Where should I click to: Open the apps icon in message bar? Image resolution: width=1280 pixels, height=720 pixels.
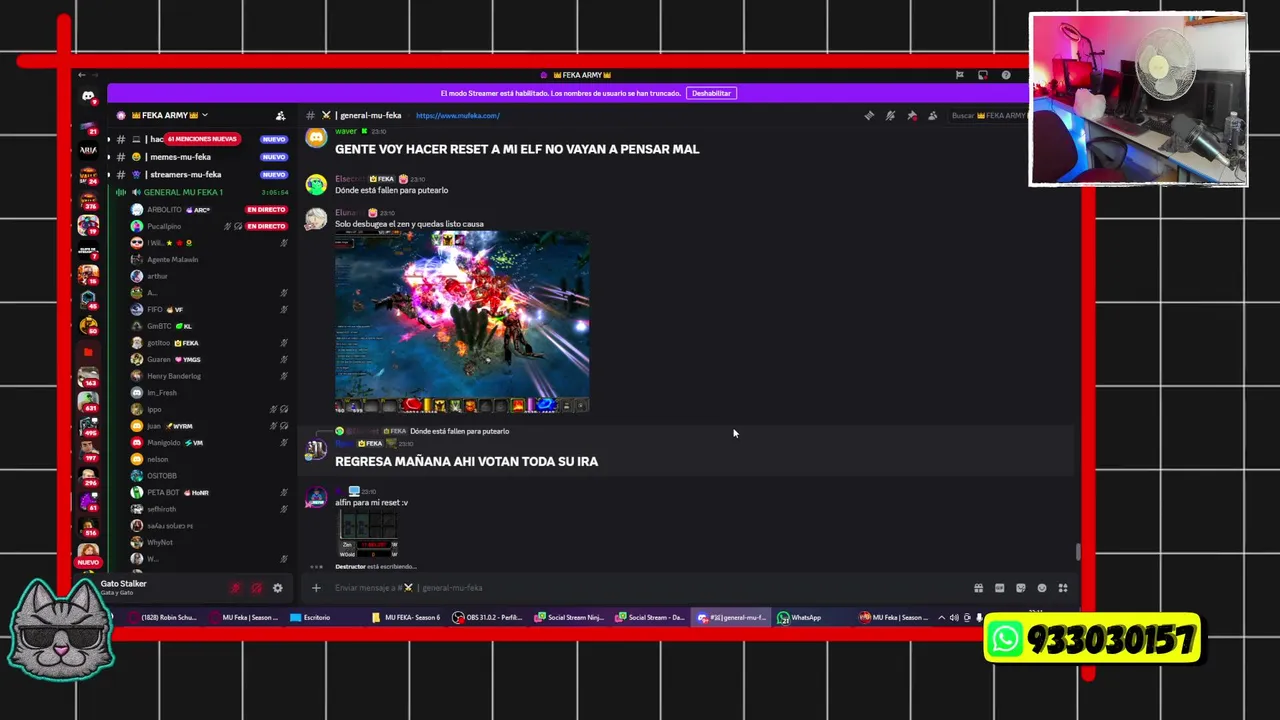[1063, 588]
